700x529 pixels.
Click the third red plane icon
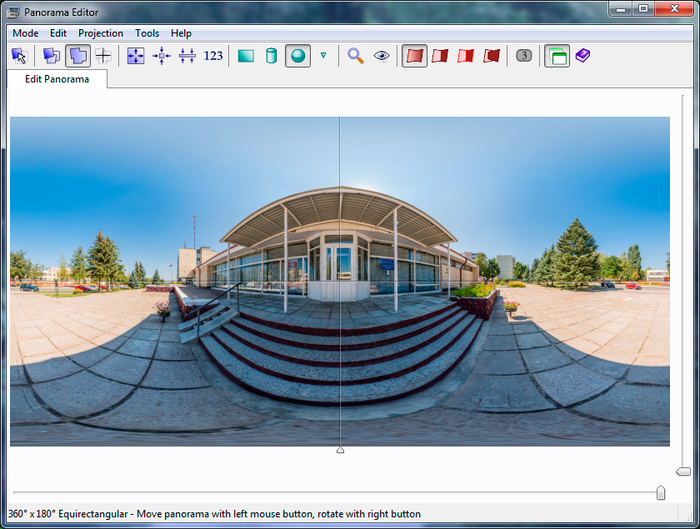pyautogui.click(x=466, y=56)
